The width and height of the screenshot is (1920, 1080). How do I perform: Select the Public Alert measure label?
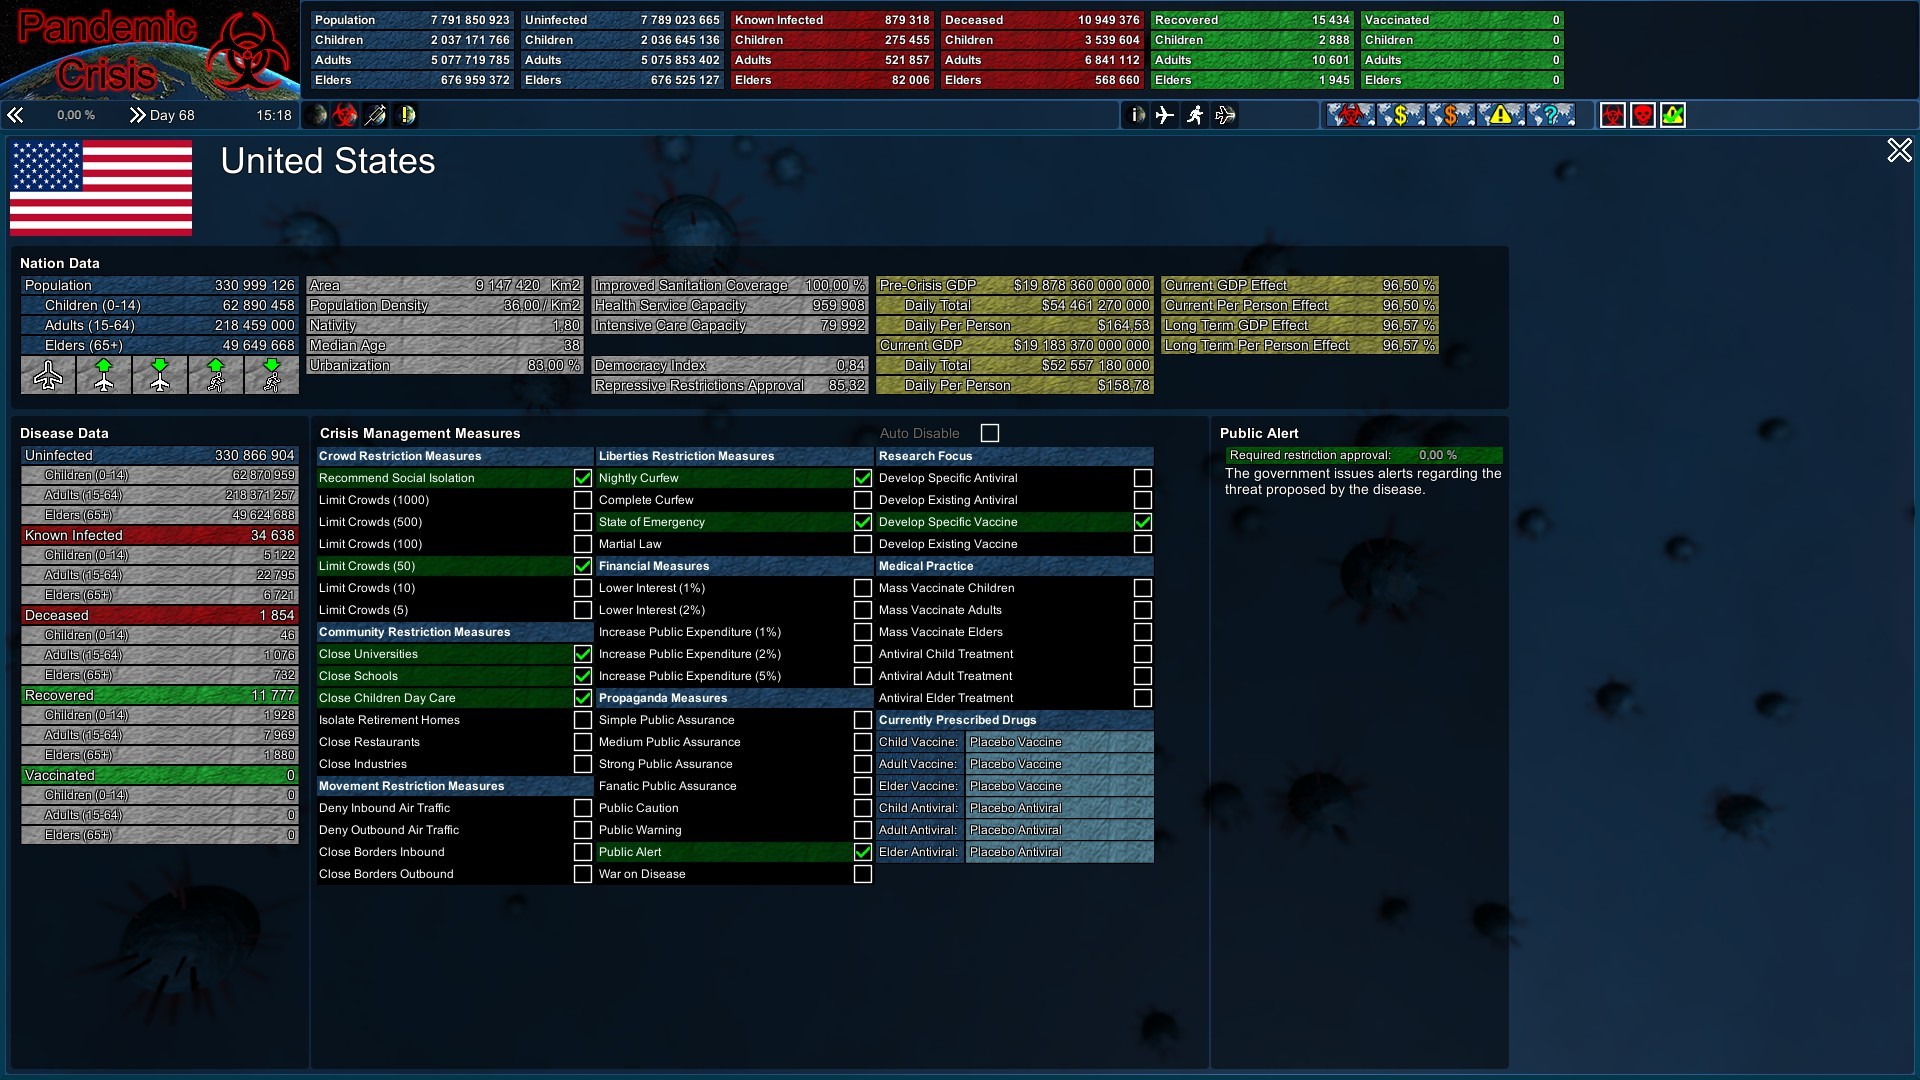[x=630, y=852]
